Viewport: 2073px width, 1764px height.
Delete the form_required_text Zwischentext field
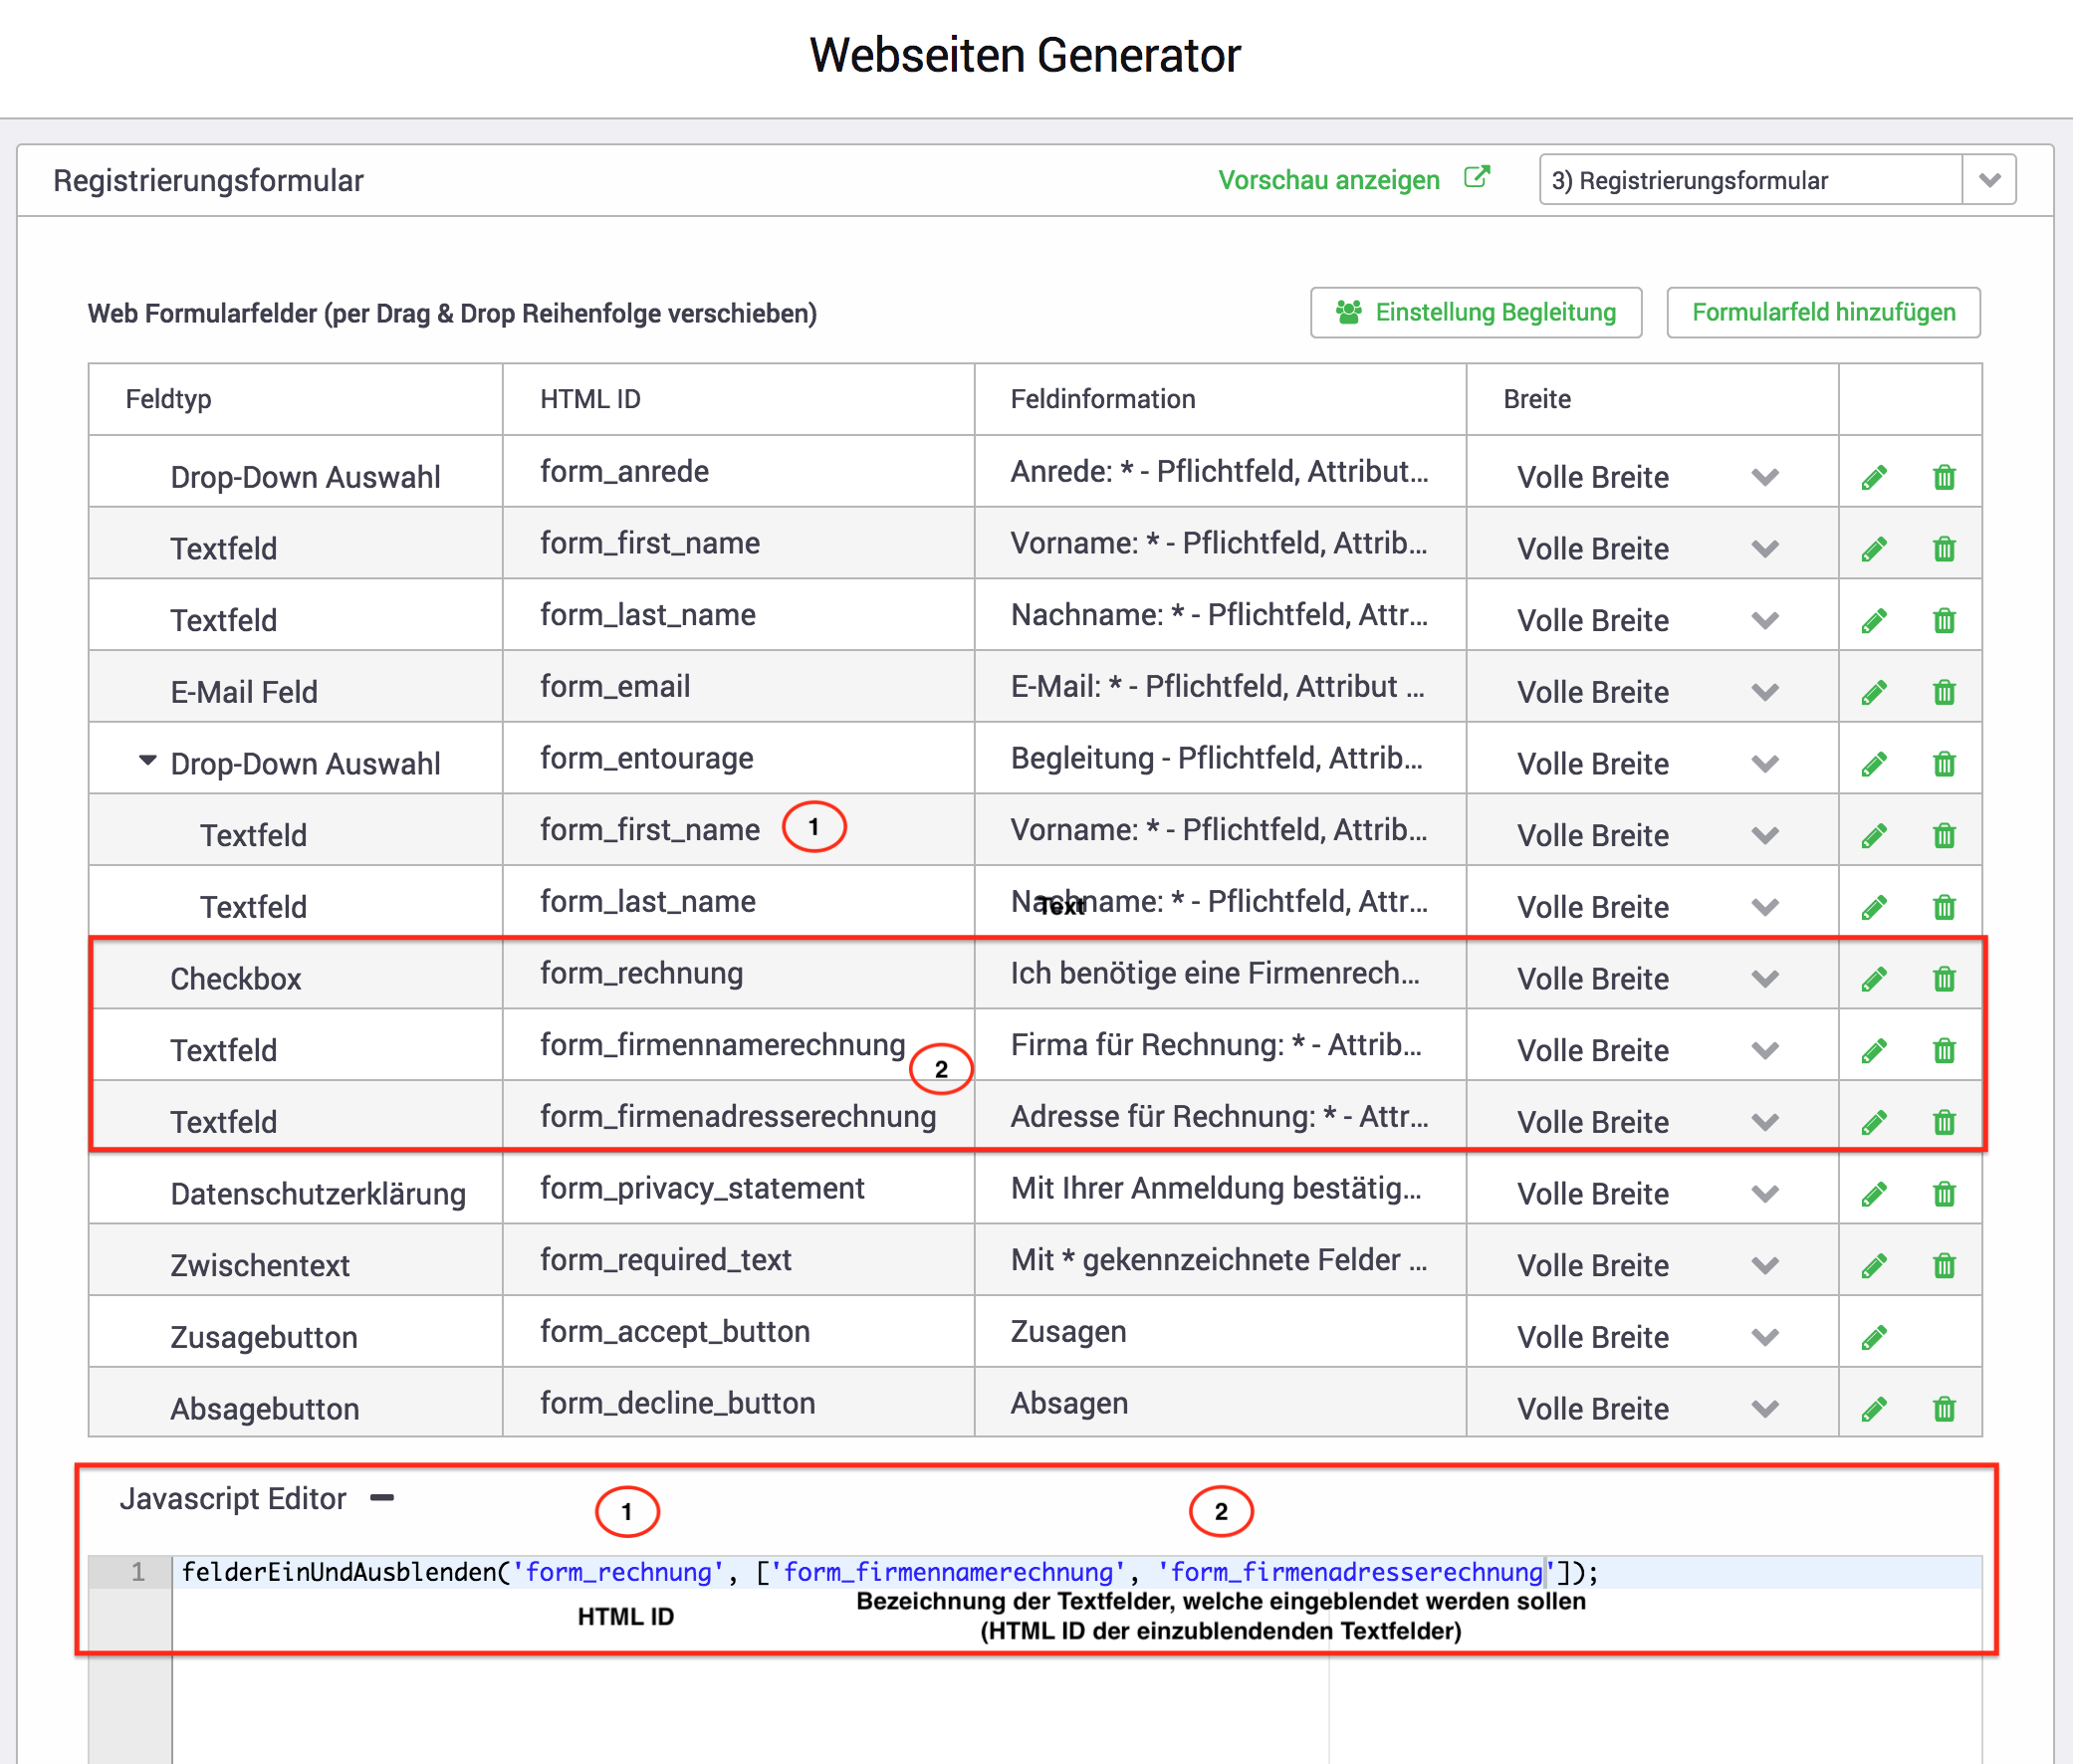[x=1943, y=1266]
